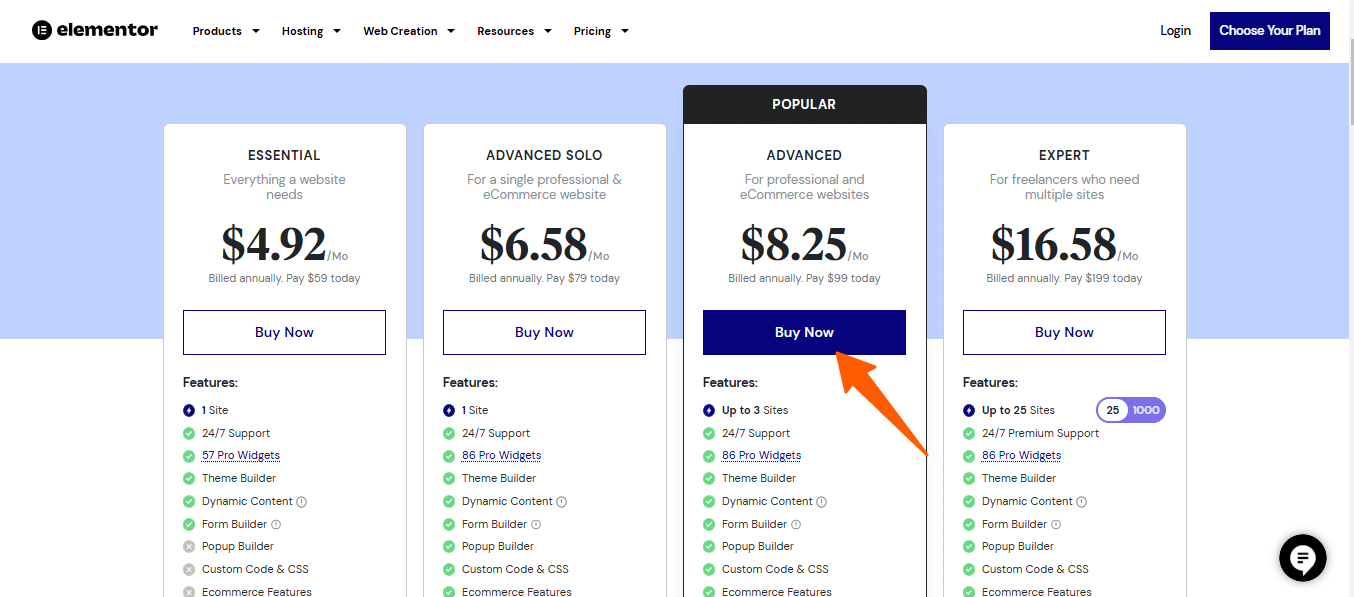1354x597 pixels.
Task: Click 'Ecommerce Features' in the Expert column
Action: click(1036, 591)
